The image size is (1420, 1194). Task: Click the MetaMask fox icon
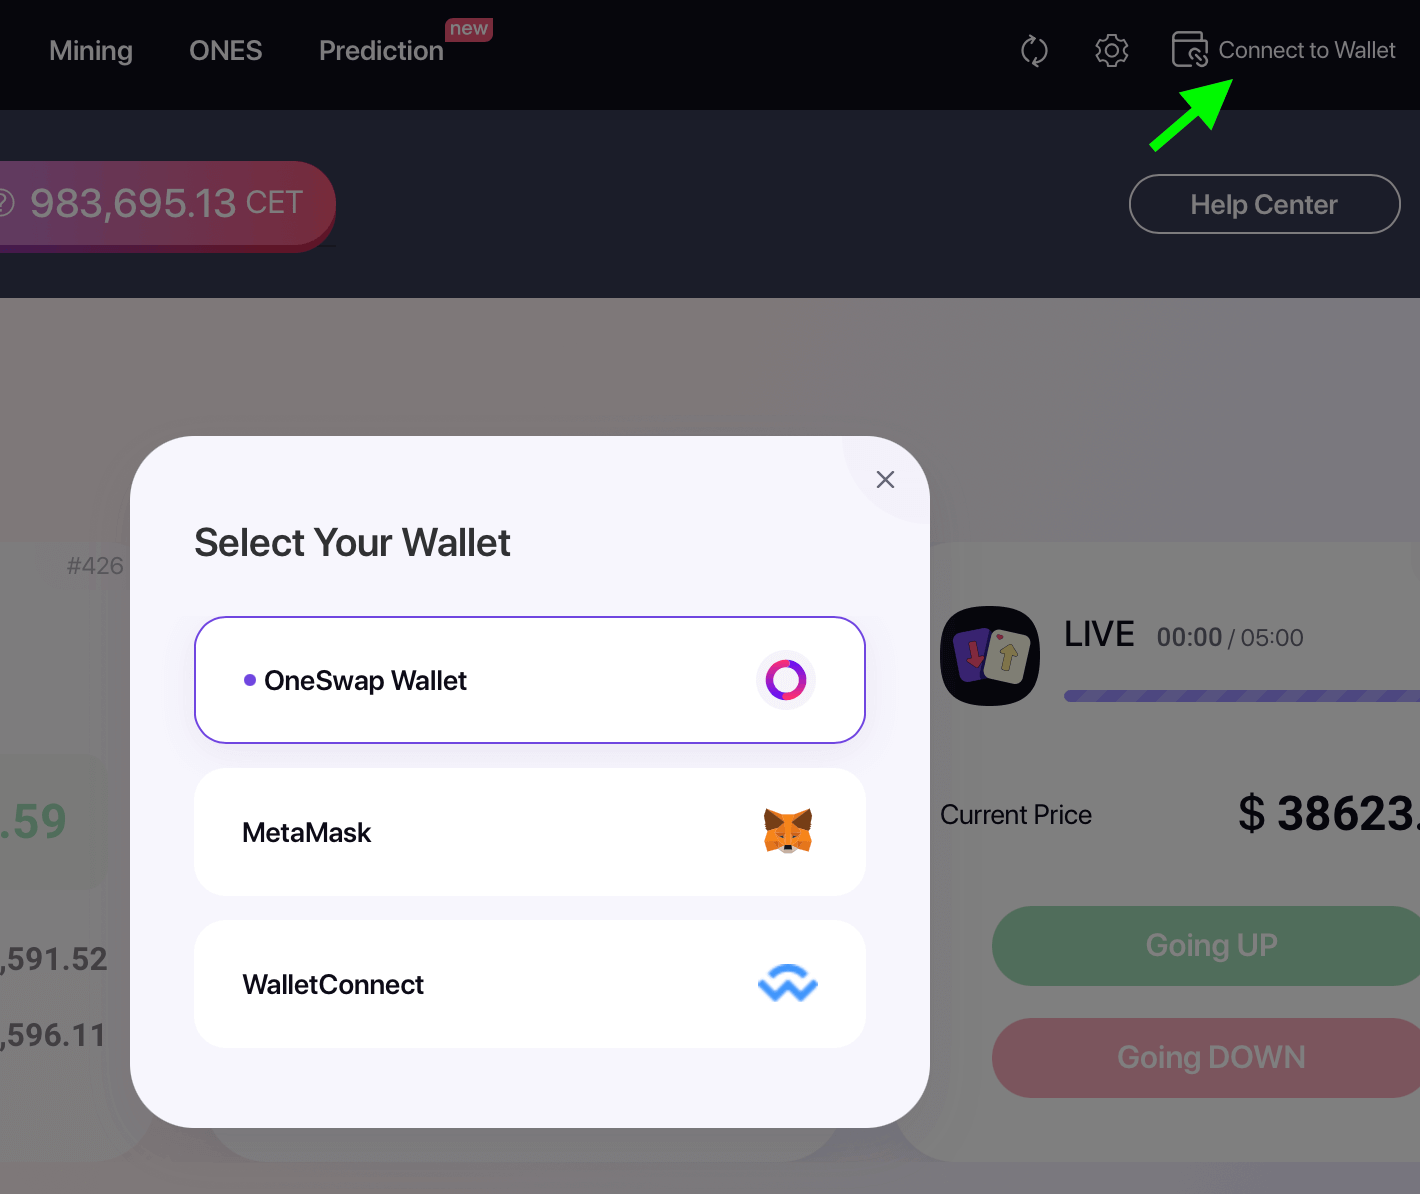pyautogui.click(x=788, y=831)
